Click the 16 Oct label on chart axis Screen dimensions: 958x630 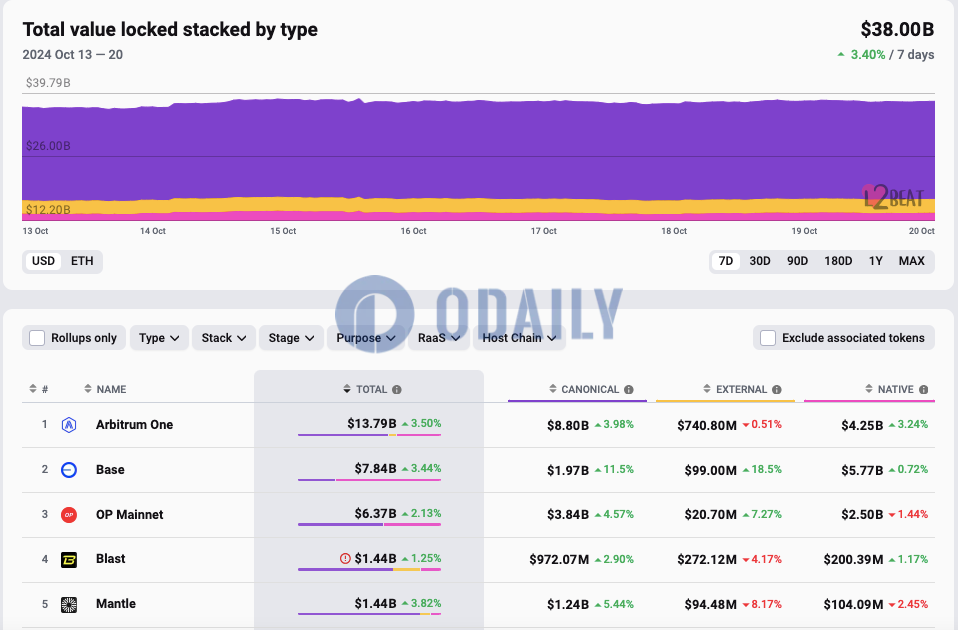click(x=414, y=231)
